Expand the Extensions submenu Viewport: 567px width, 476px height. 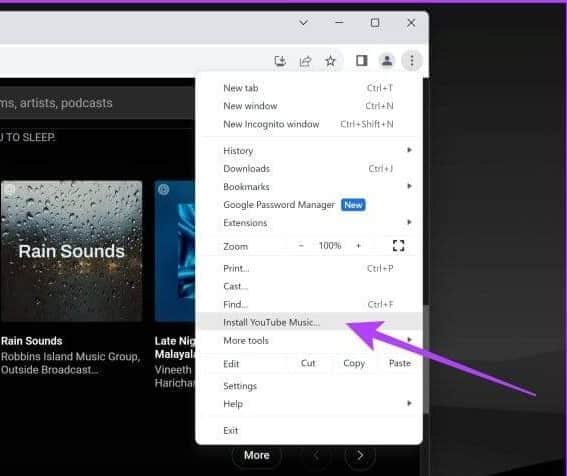coord(308,223)
